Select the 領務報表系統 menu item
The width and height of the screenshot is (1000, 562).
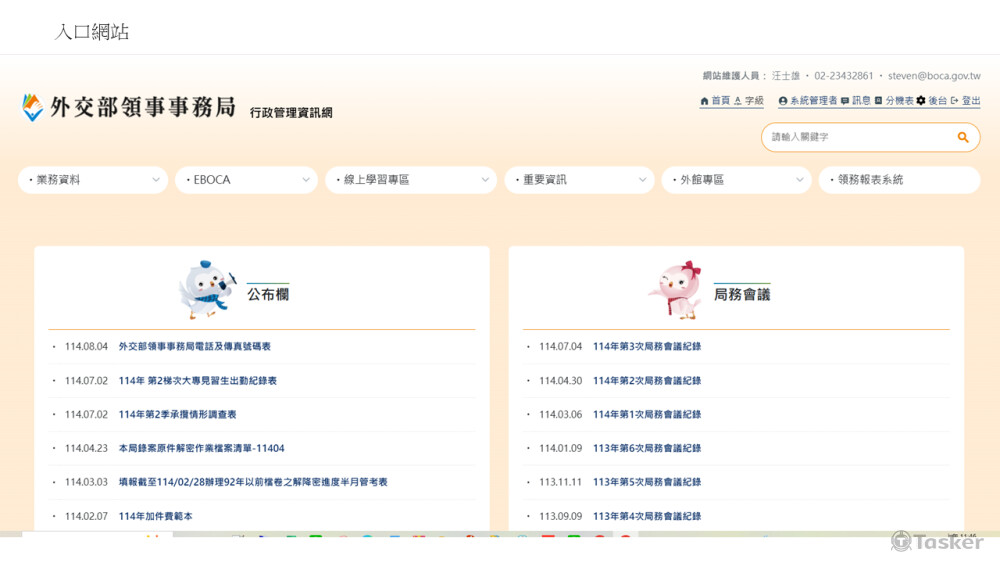tap(898, 180)
